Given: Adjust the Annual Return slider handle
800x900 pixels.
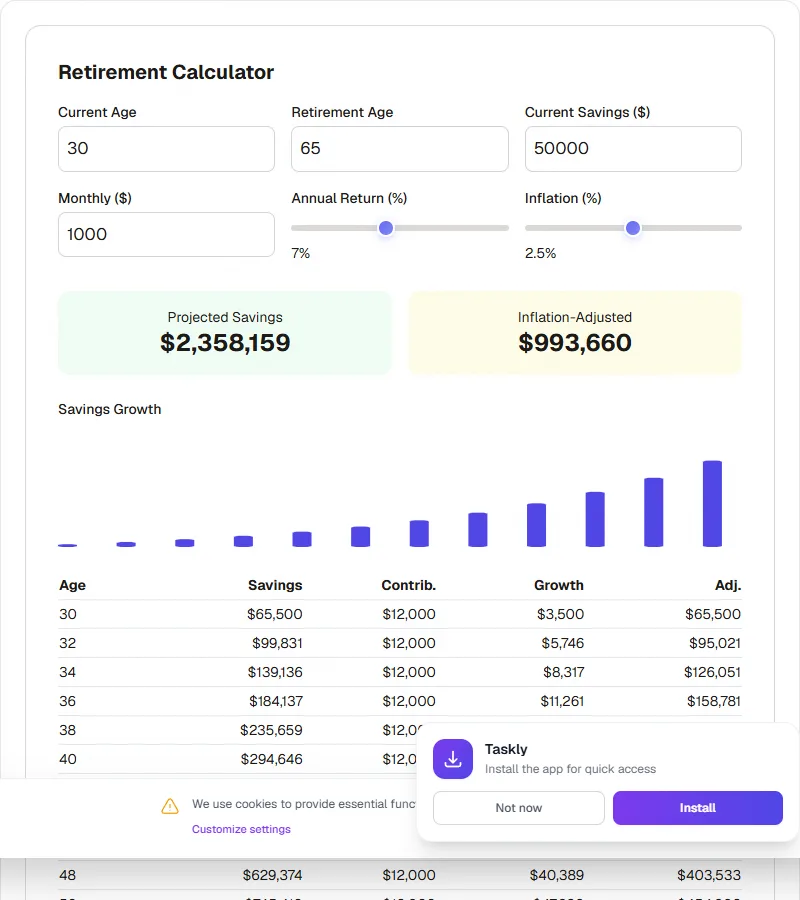Looking at the screenshot, I should pyautogui.click(x=386, y=228).
